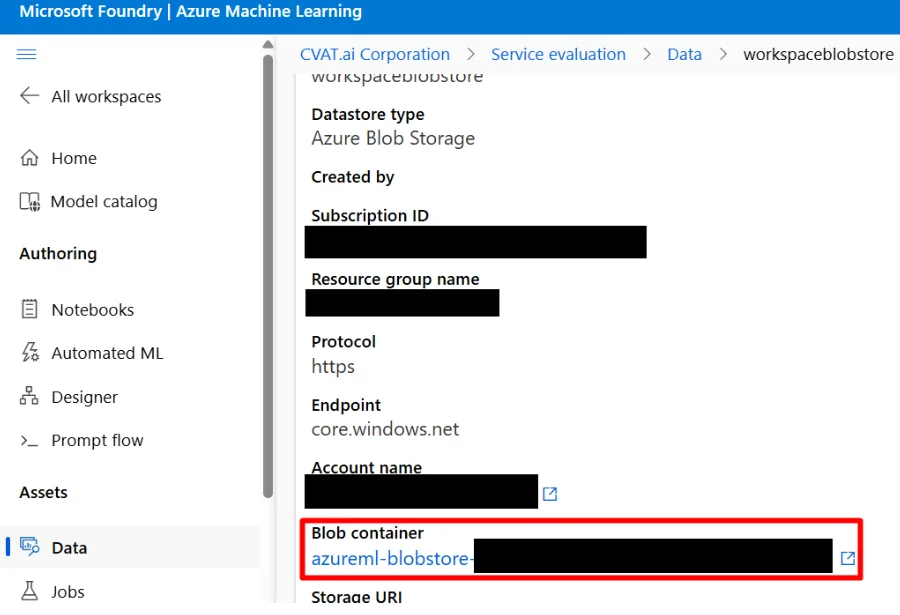Click the core.windows.net endpoint value
Viewport: 900px width, 615px height.
click(x=385, y=429)
